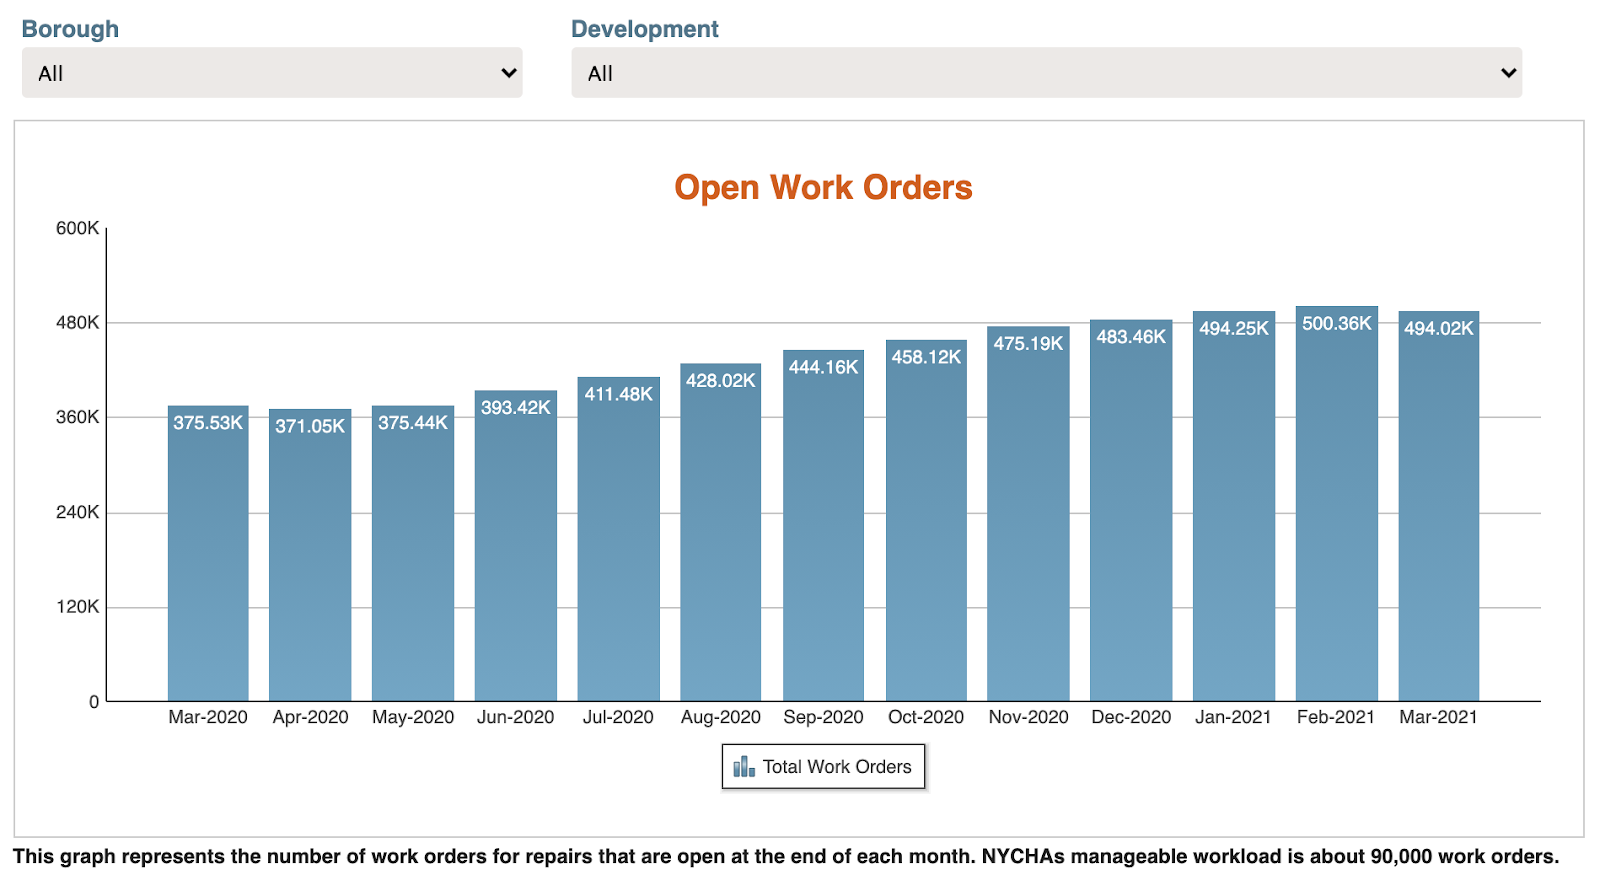The height and width of the screenshot is (875, 1600).
Task: Click the 480K y-axis value
Action: [77, 323]
